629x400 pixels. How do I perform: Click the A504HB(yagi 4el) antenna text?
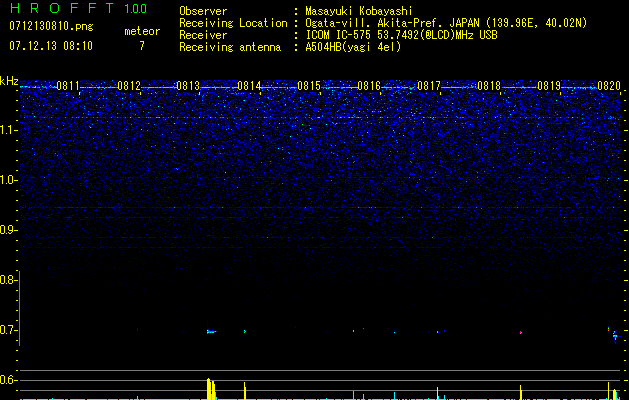(353, 47)
